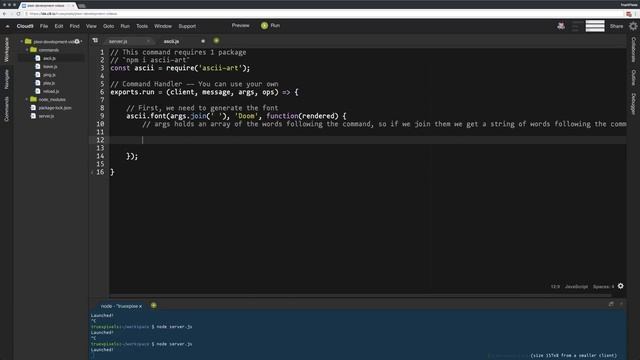
Task: Open the Debugger side panel
Action: click(x=633, y=104)
